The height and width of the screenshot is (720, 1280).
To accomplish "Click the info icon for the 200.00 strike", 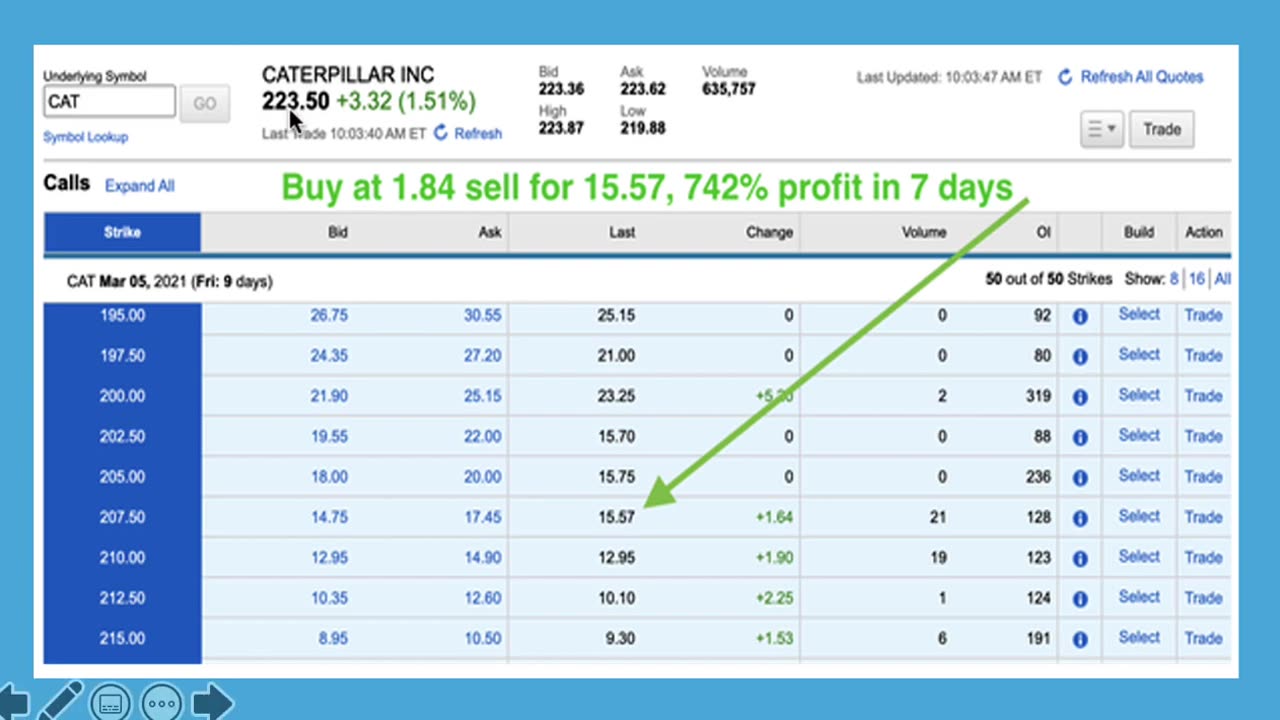I will (1080, 397).
